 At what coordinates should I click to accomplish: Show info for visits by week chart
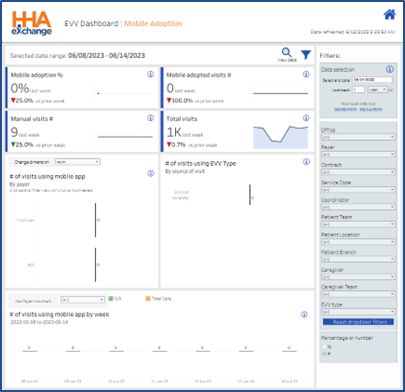point(304,314)
